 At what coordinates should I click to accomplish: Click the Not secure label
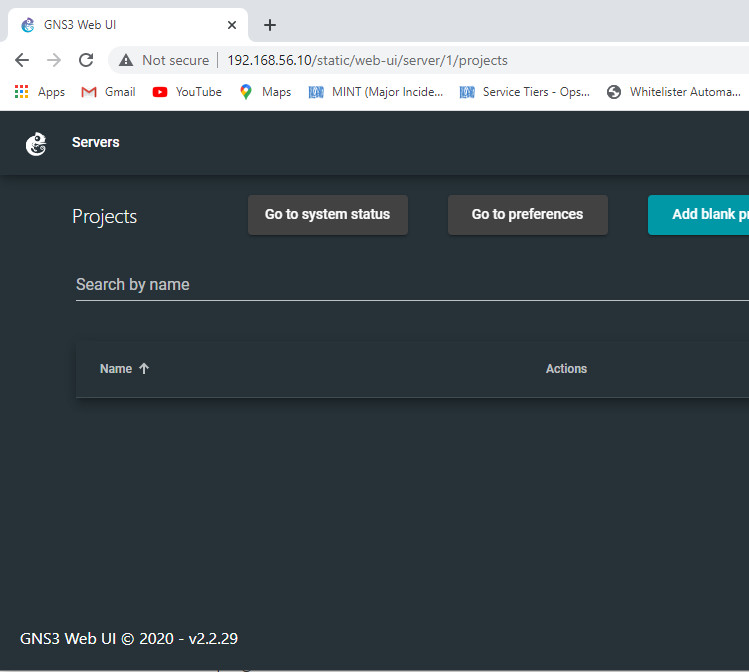pos(176,60)
